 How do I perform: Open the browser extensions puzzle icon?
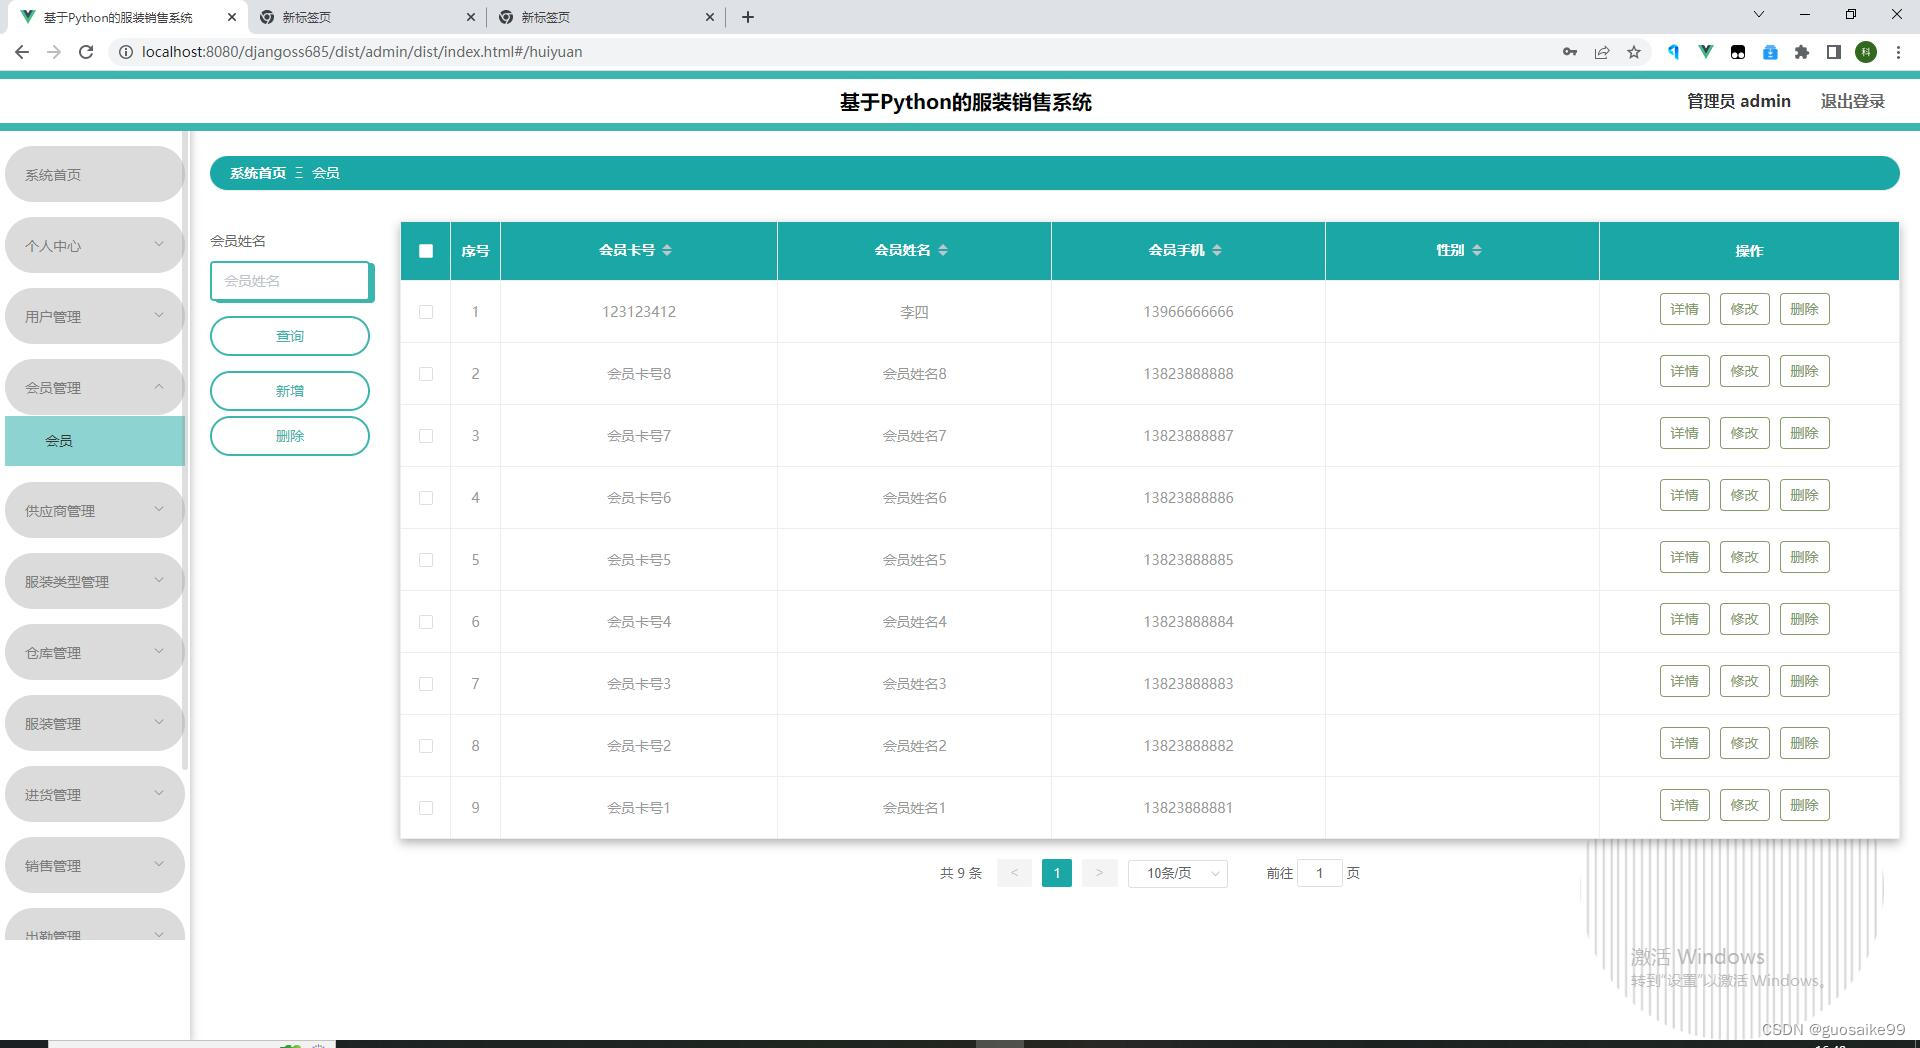(1803, 52)
